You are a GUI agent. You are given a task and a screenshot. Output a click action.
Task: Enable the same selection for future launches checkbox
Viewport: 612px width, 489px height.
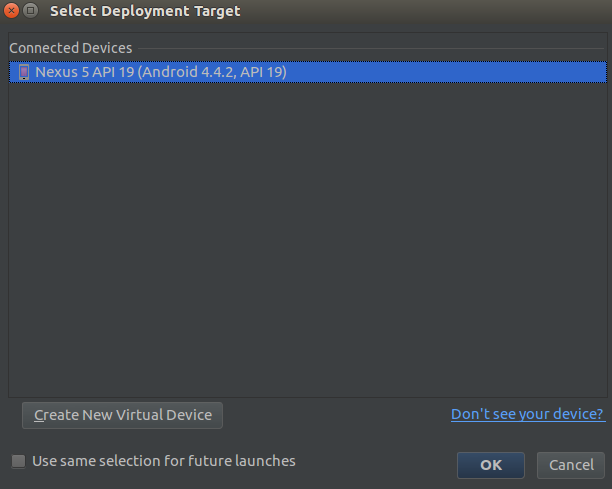point(18,461)
